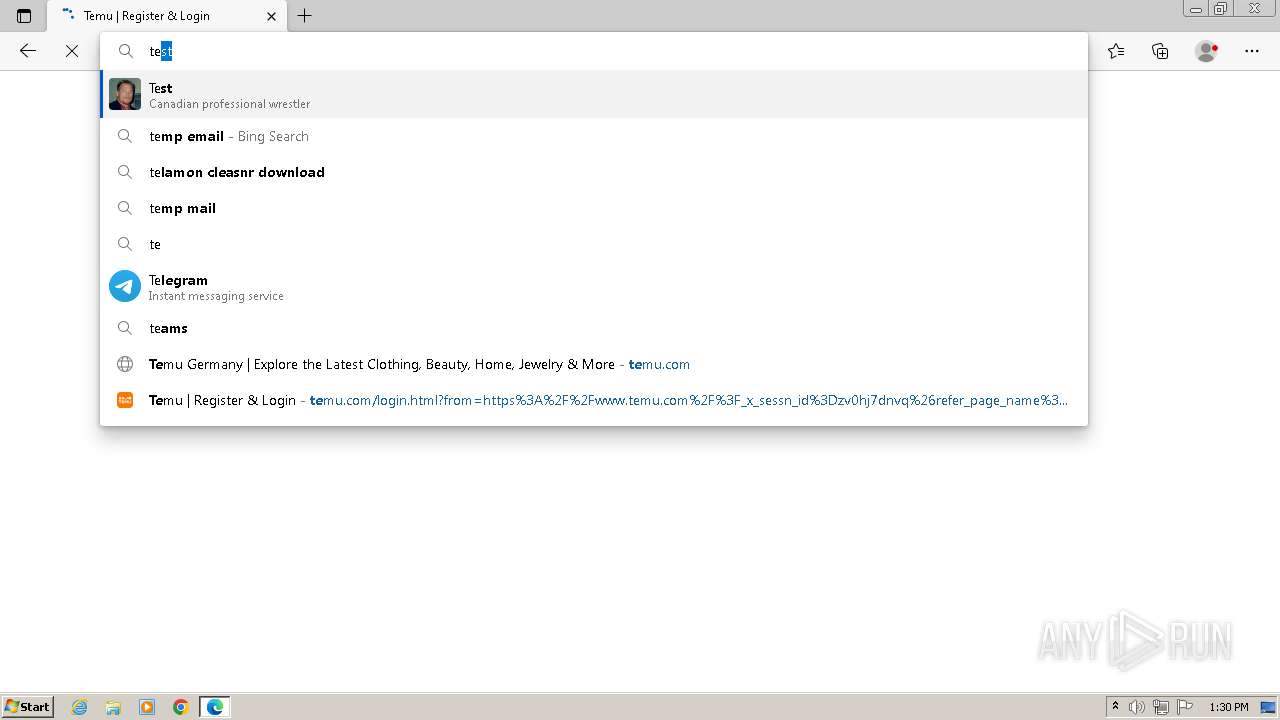Image resolution: width=1280 pixels, height=720 pixels.
Task: Open the Favorites star icon
Action: click(x=1116, y=51)
